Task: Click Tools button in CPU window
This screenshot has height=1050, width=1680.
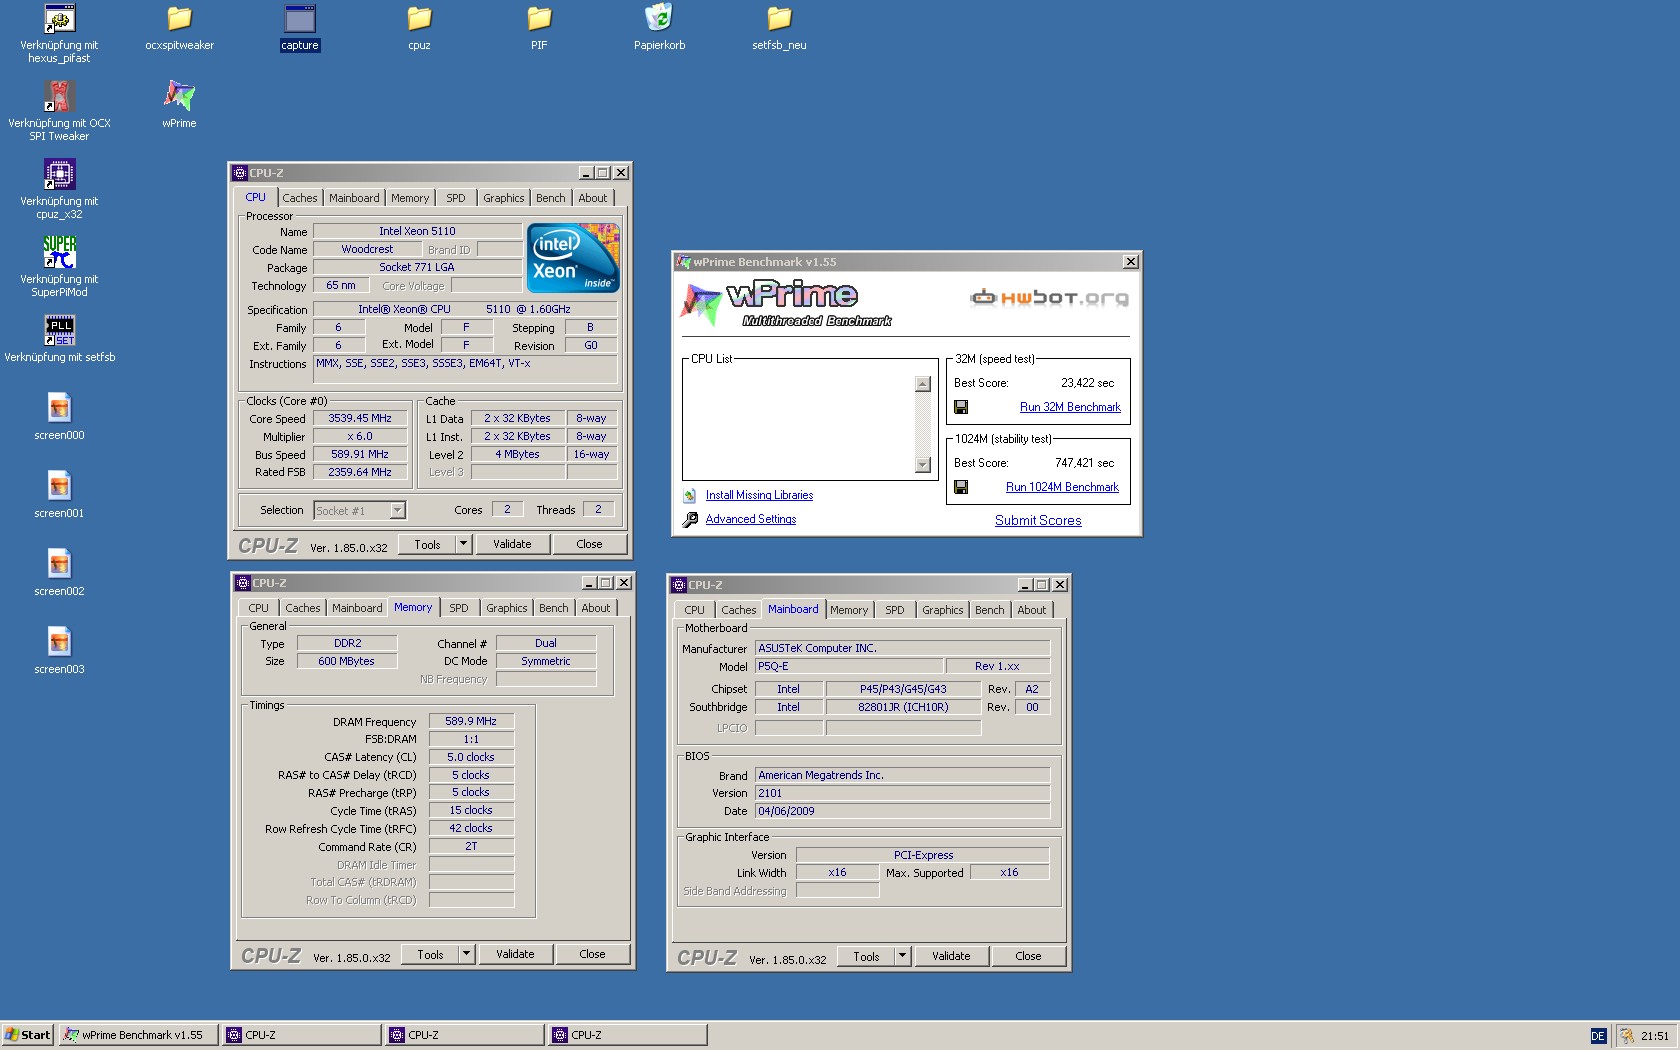Action: (x=427, y=544)
